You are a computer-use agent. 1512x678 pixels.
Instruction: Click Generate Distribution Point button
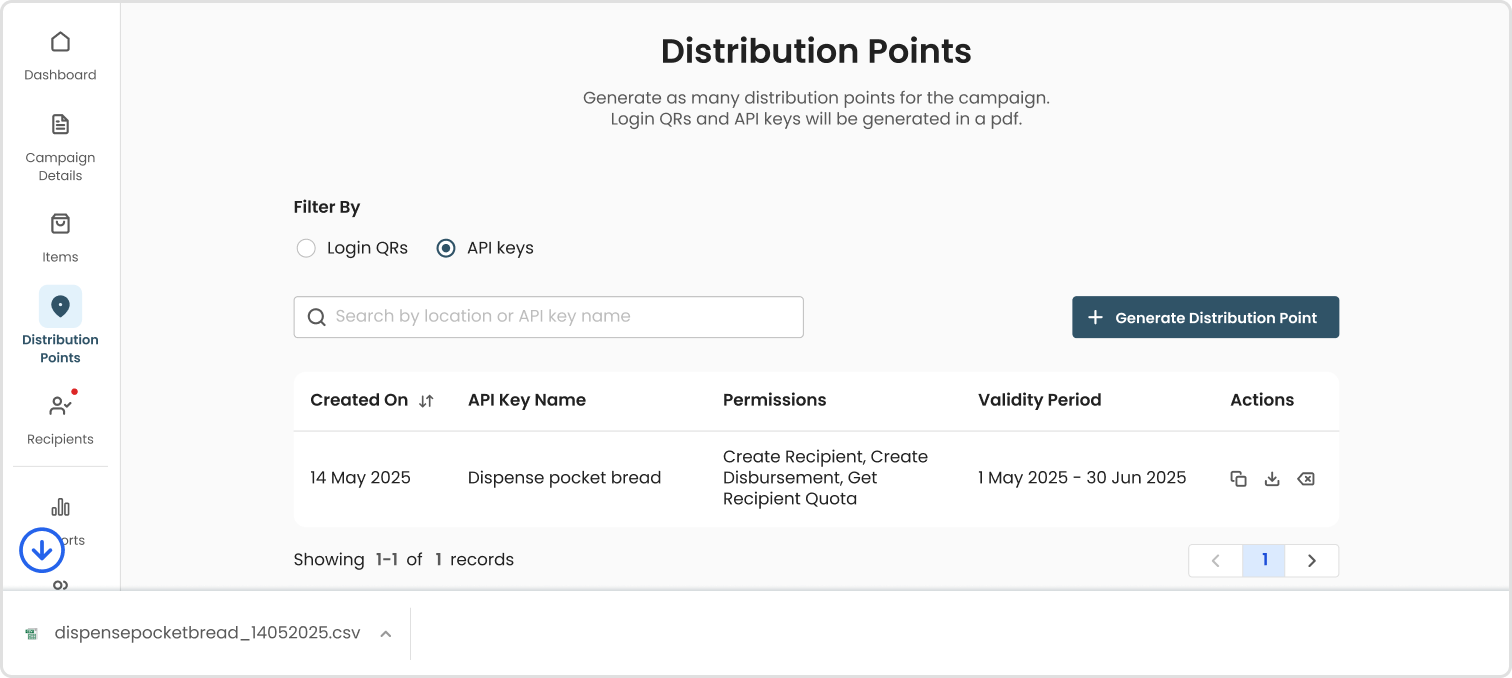(x=1205, y=317)
